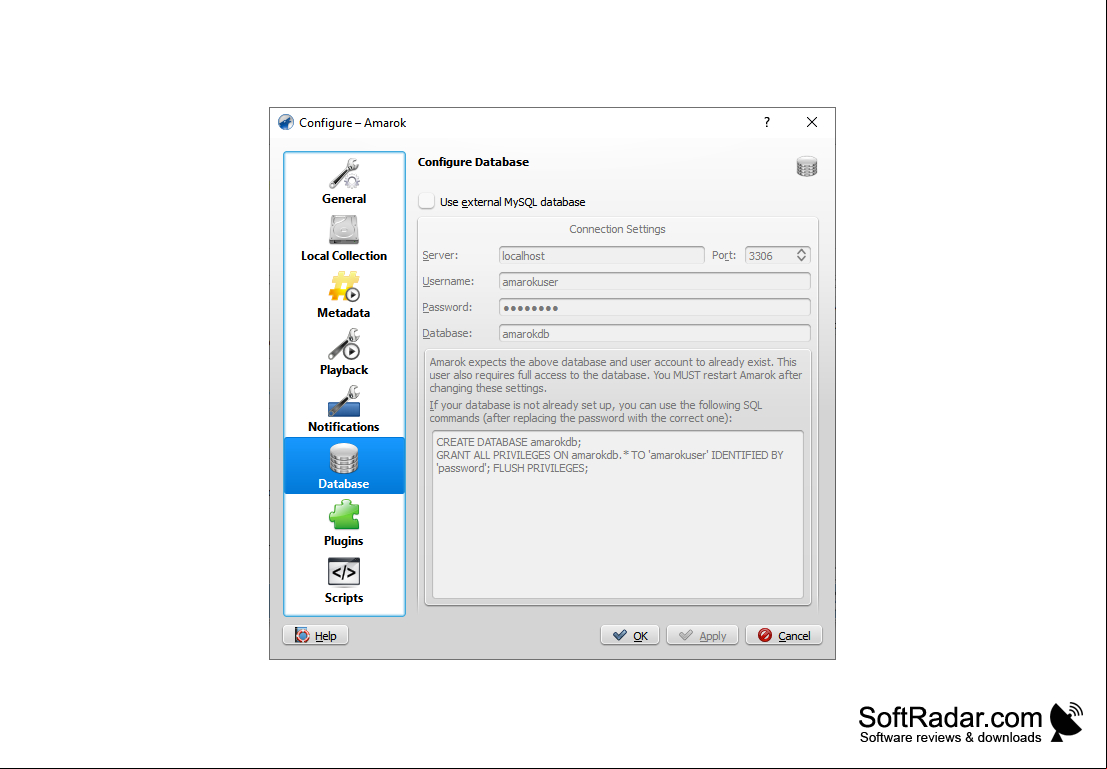Open Help from the bottom-left button
This screenshot has width=1107, height=769.
pos(316,636)
